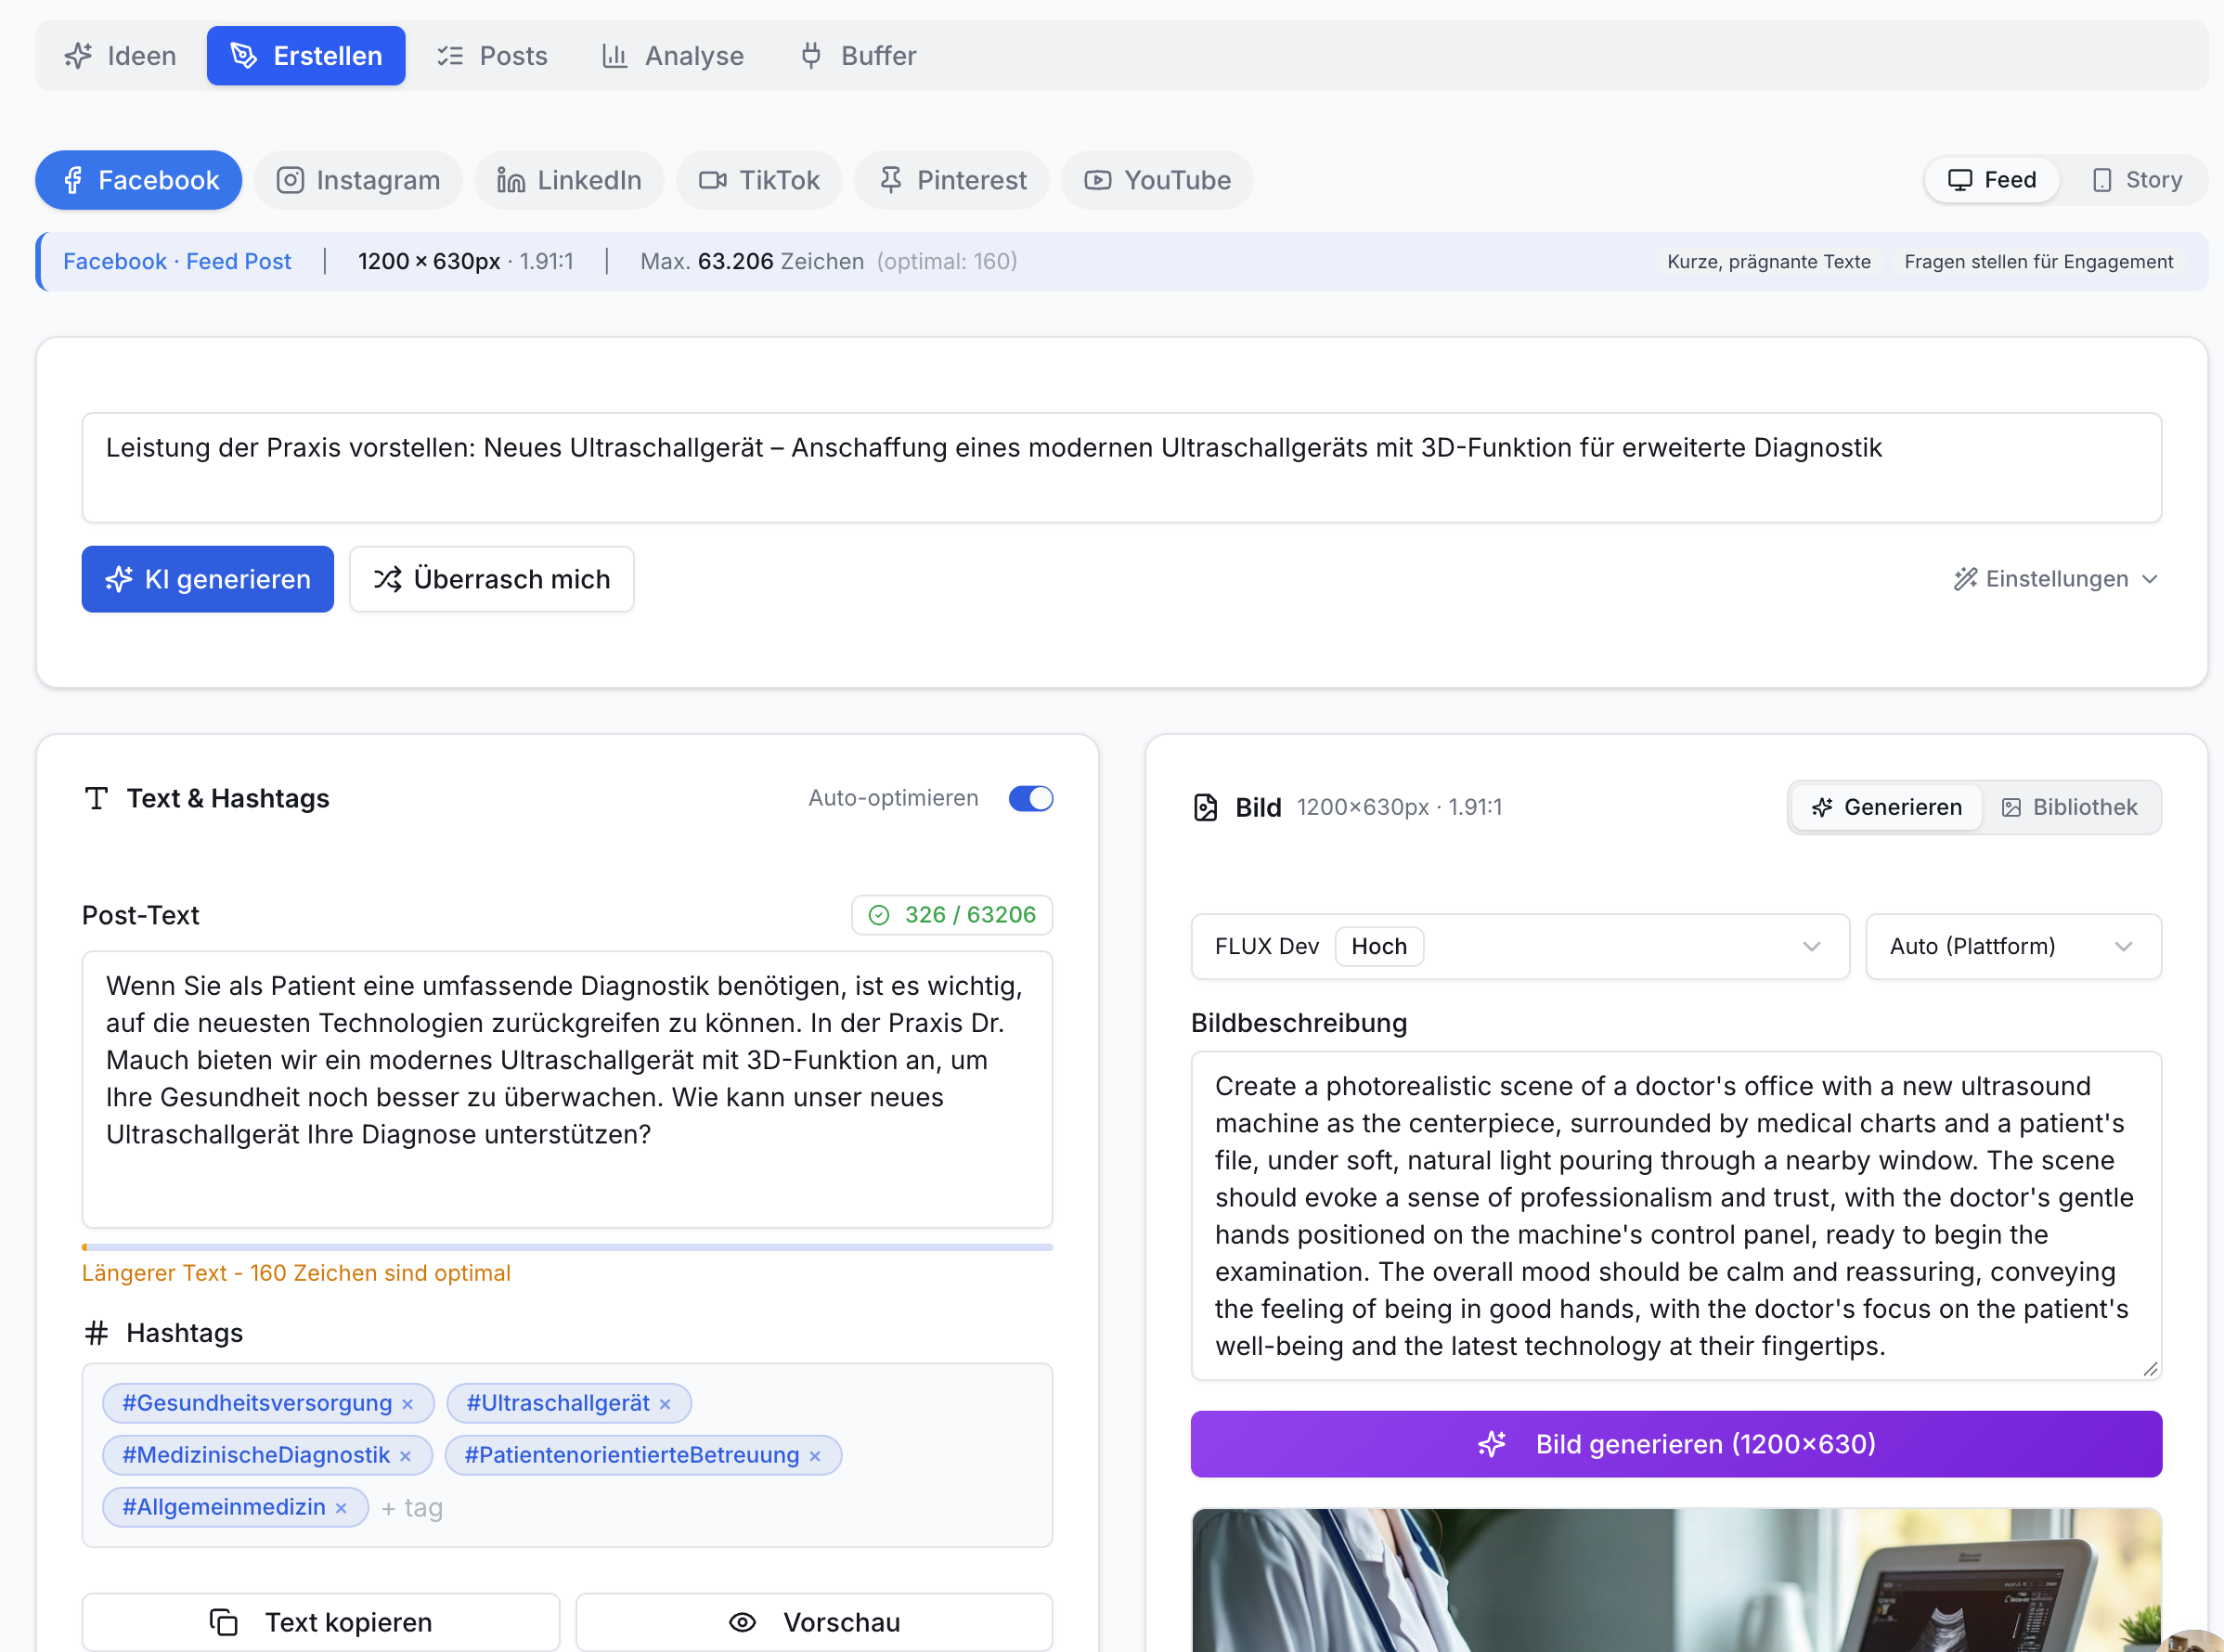Viewport: 2224px width, 1652px height.
Task: Click Überrasch mich button
Action: click(x=492, y=579)
